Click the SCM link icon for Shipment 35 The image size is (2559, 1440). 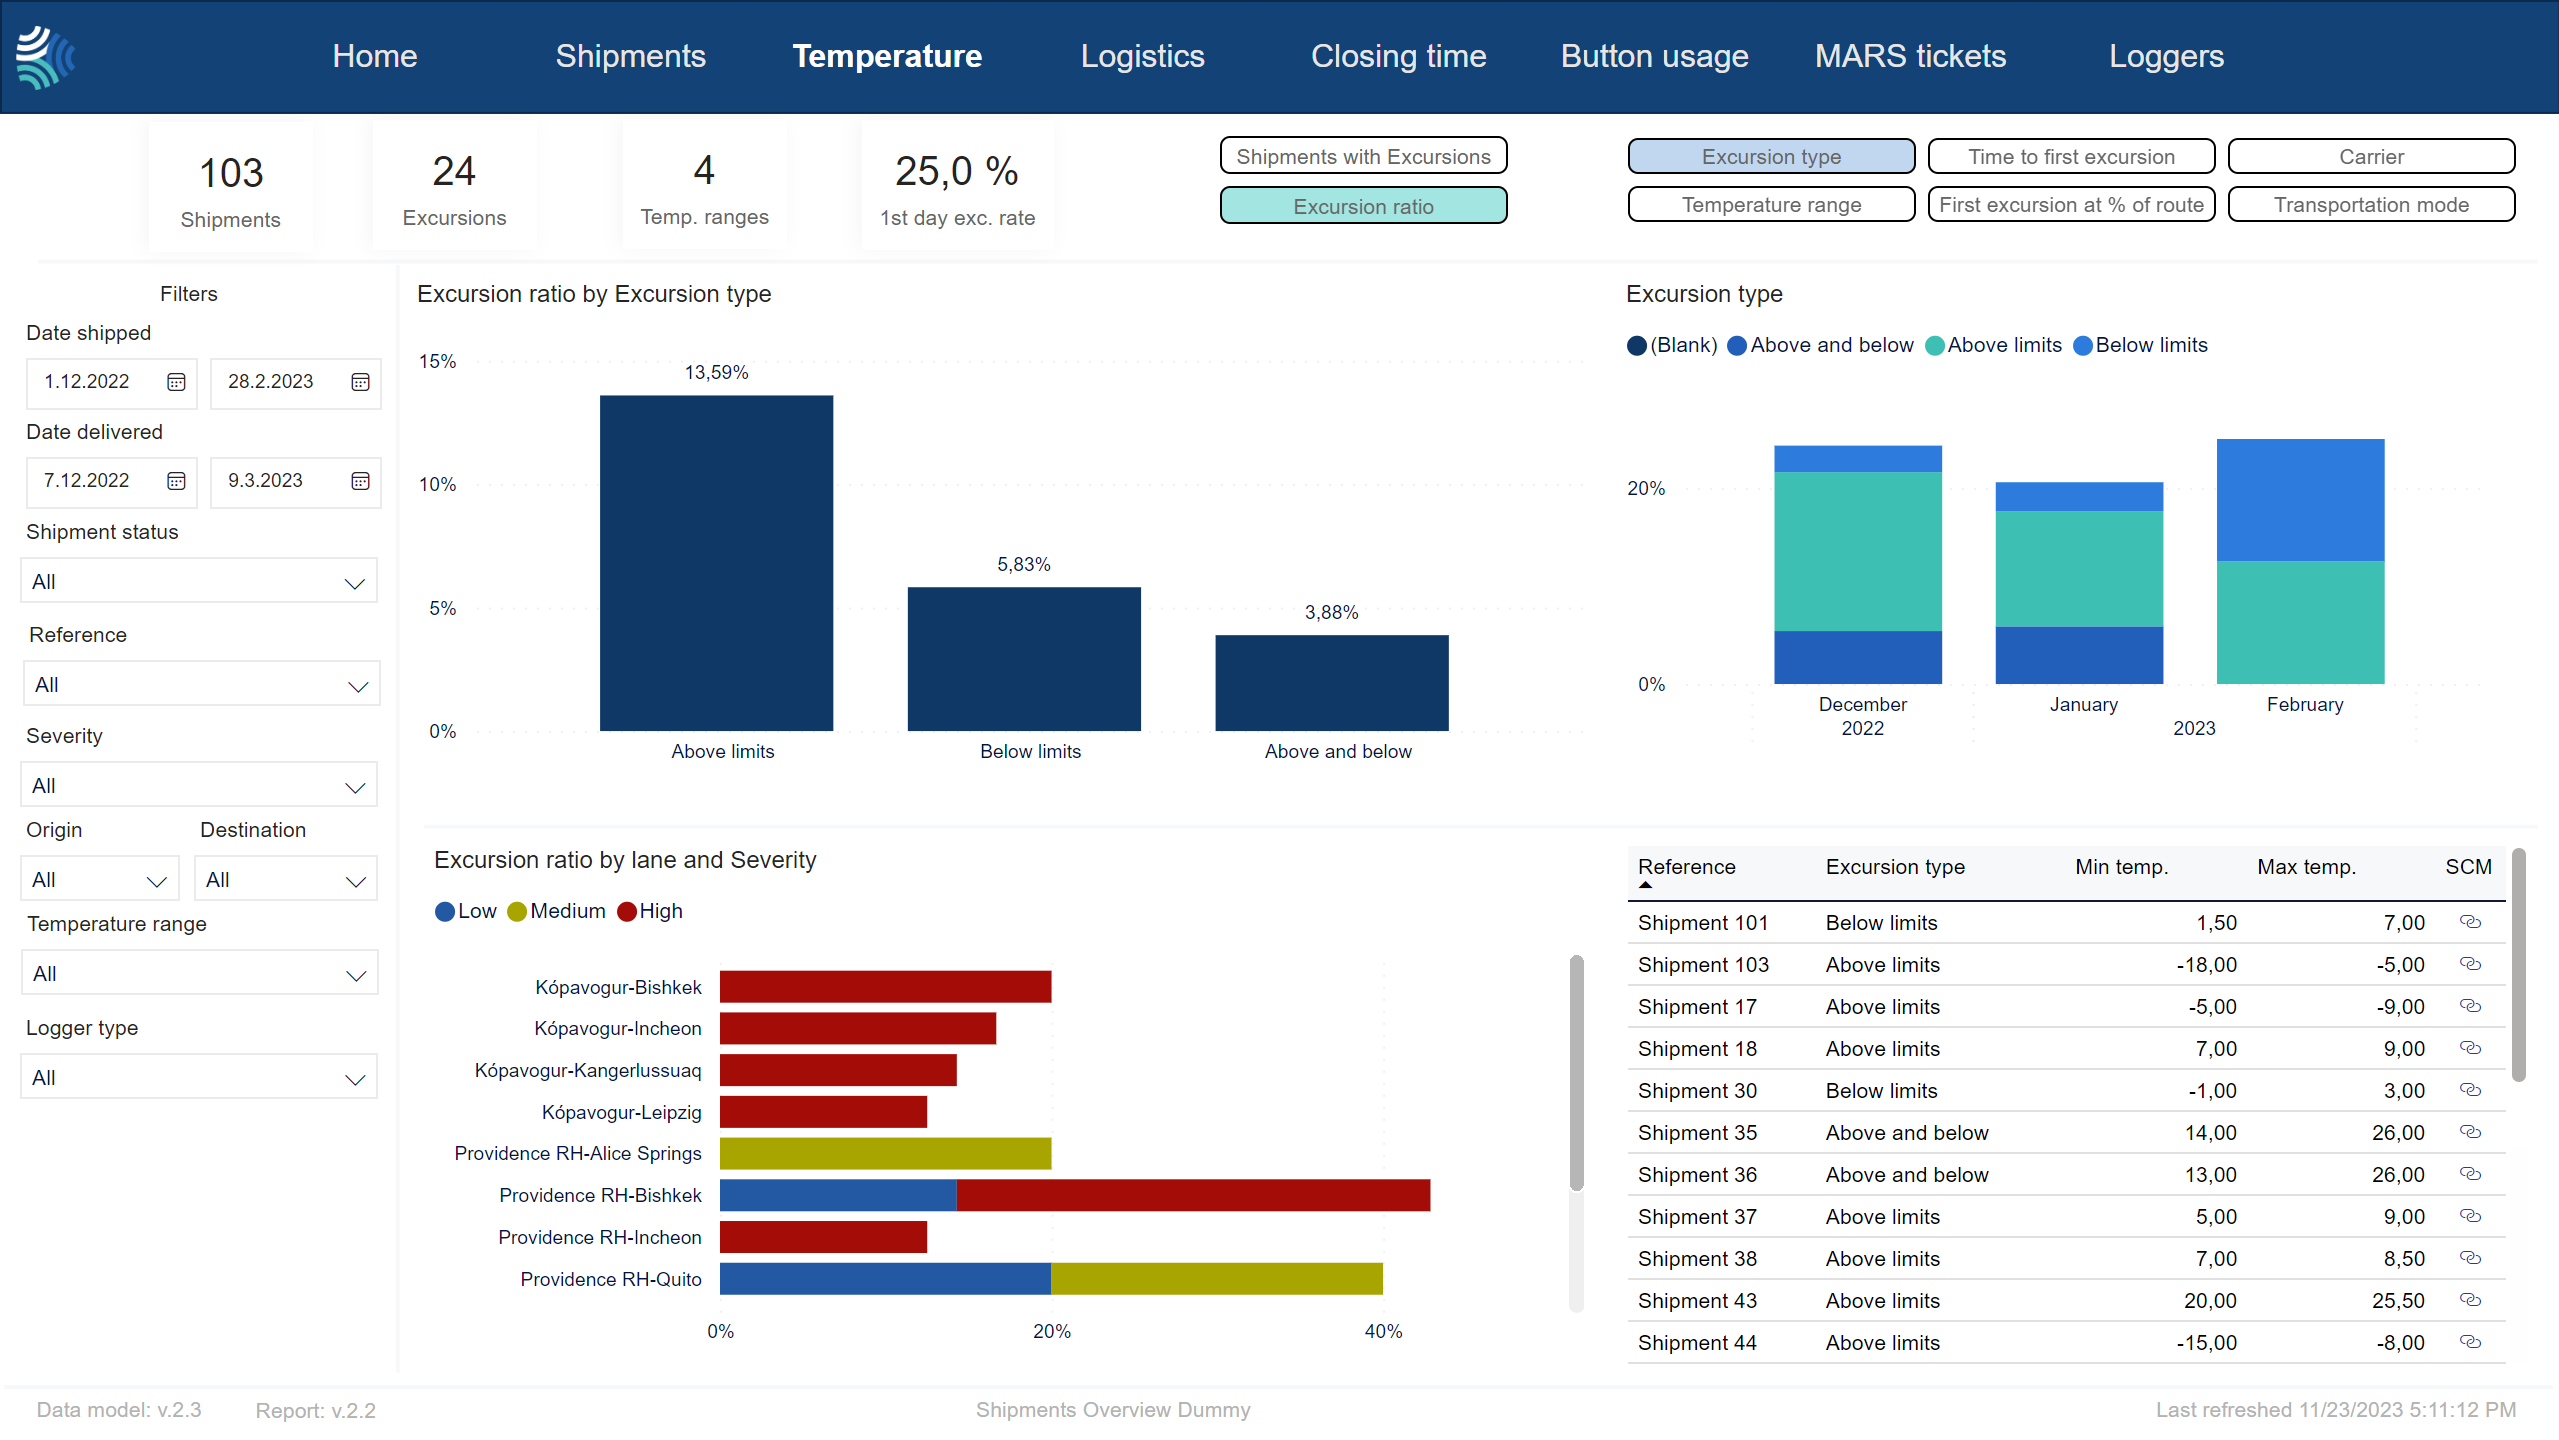coord(2473,1132)
